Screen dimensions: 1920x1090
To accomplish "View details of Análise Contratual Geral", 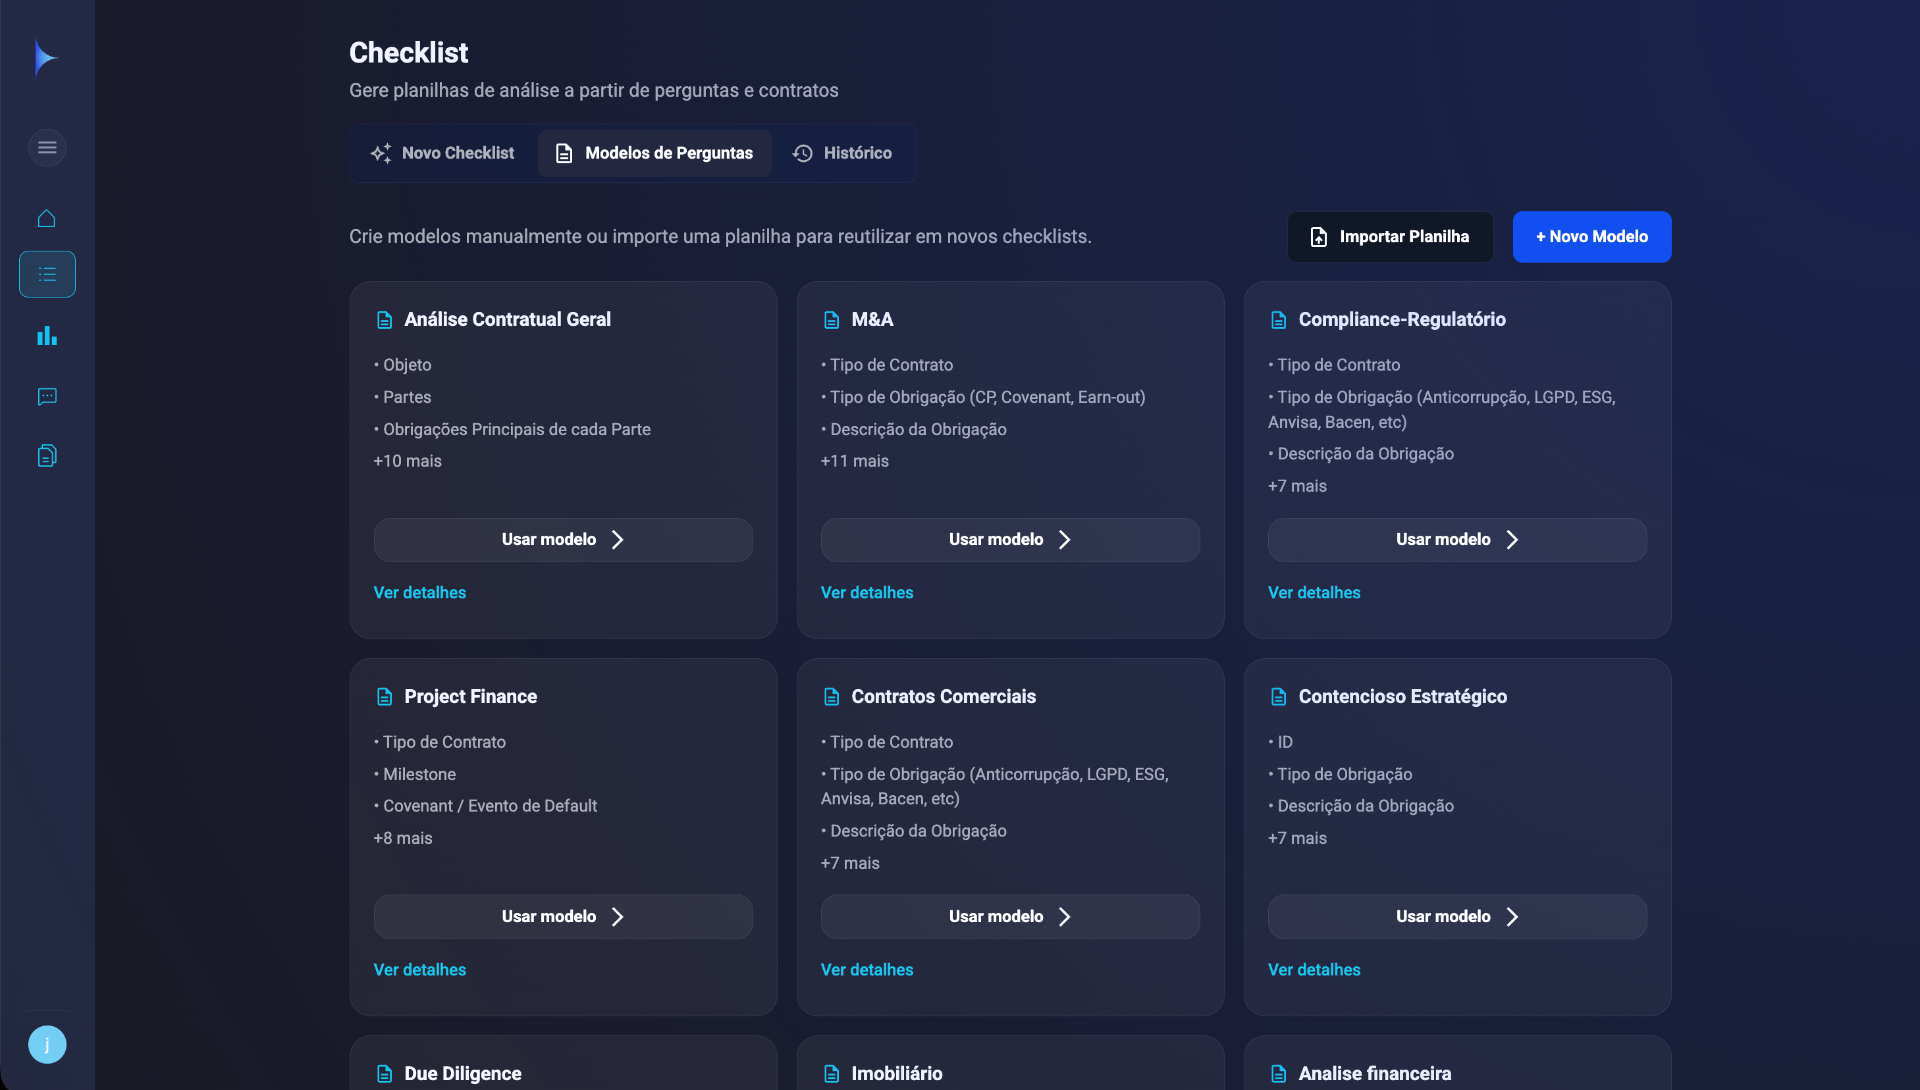I will click(420, 593).
